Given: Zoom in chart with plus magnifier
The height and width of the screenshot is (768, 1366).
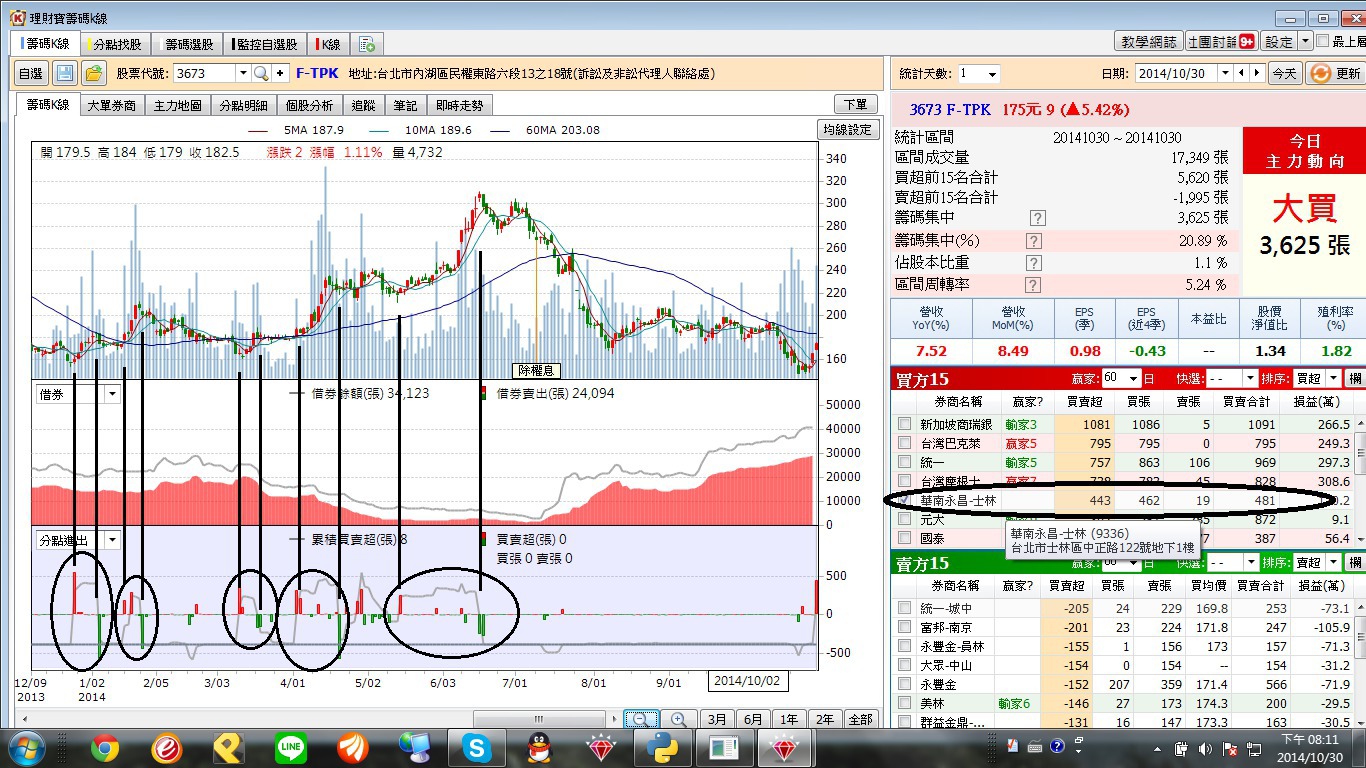Looking at the screenshot, I should 678,719.
